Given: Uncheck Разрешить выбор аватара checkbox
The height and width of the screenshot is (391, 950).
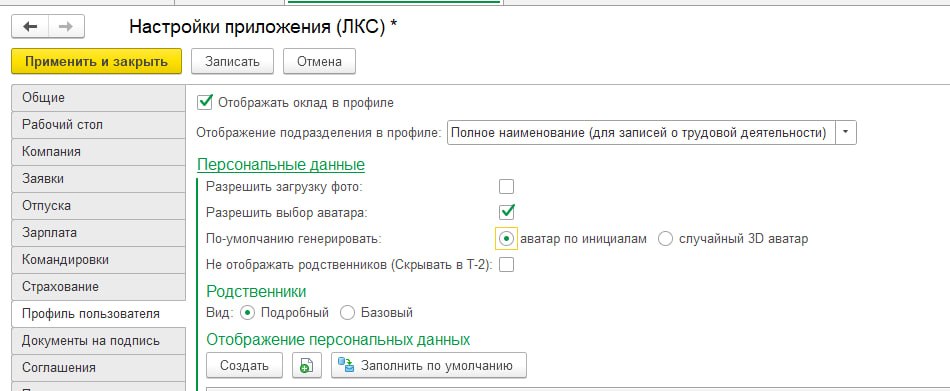Looking at the screenshot, I should point(507,212).
